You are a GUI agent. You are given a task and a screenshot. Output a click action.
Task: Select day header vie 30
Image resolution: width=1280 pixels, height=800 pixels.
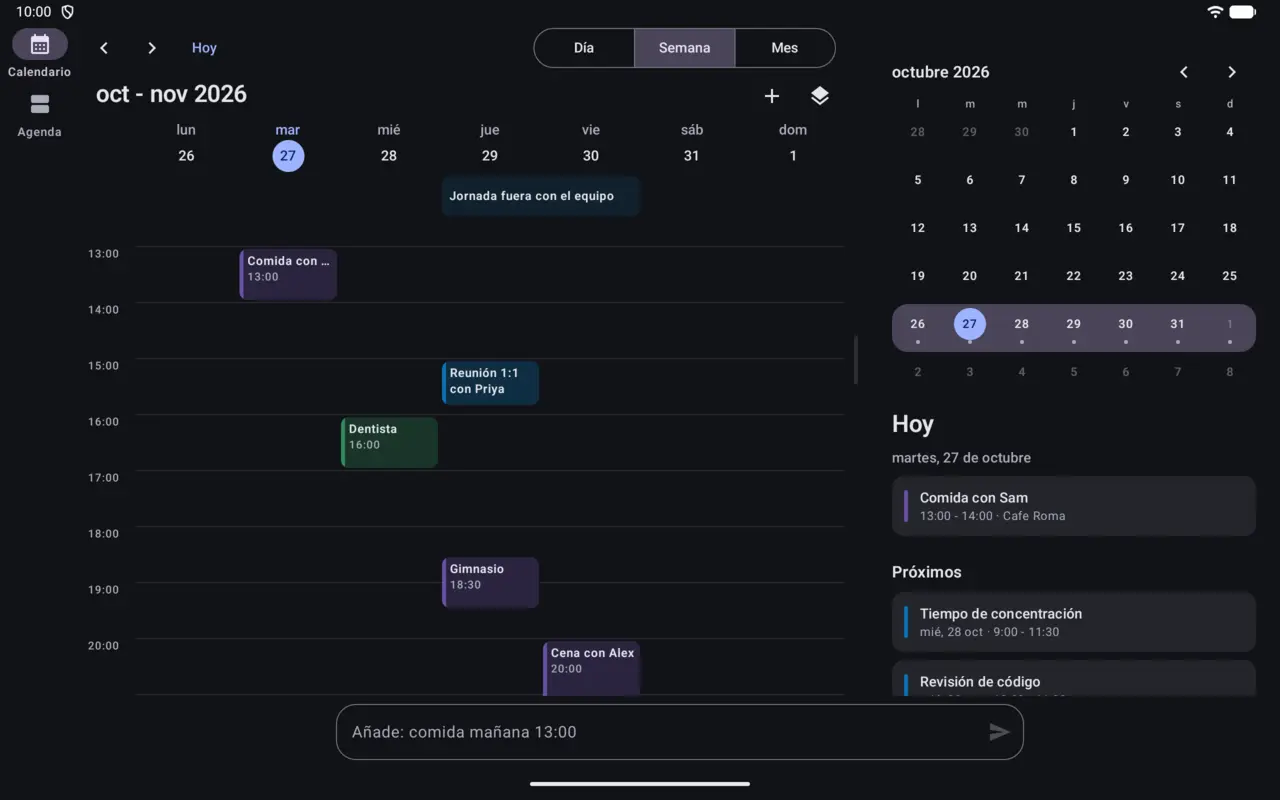[591, 144]
